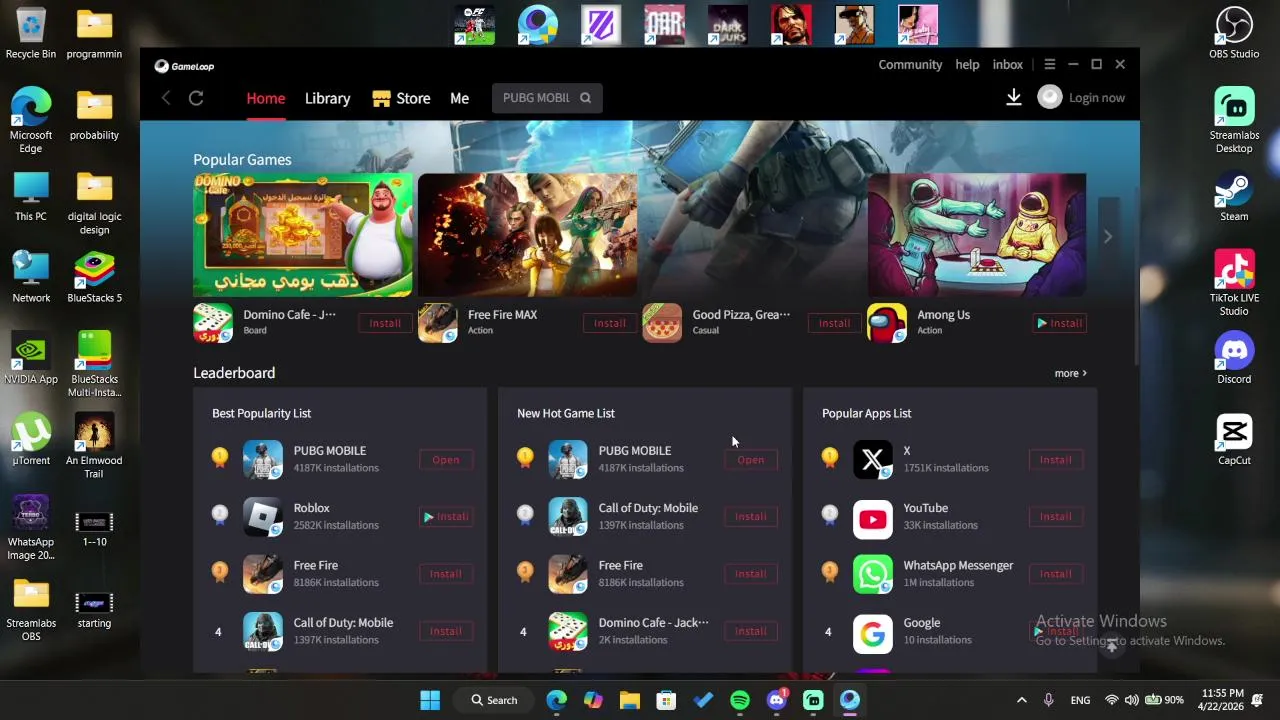
Task: Click Domino Cafe banner thumbnail
Action: pos(303,235)
